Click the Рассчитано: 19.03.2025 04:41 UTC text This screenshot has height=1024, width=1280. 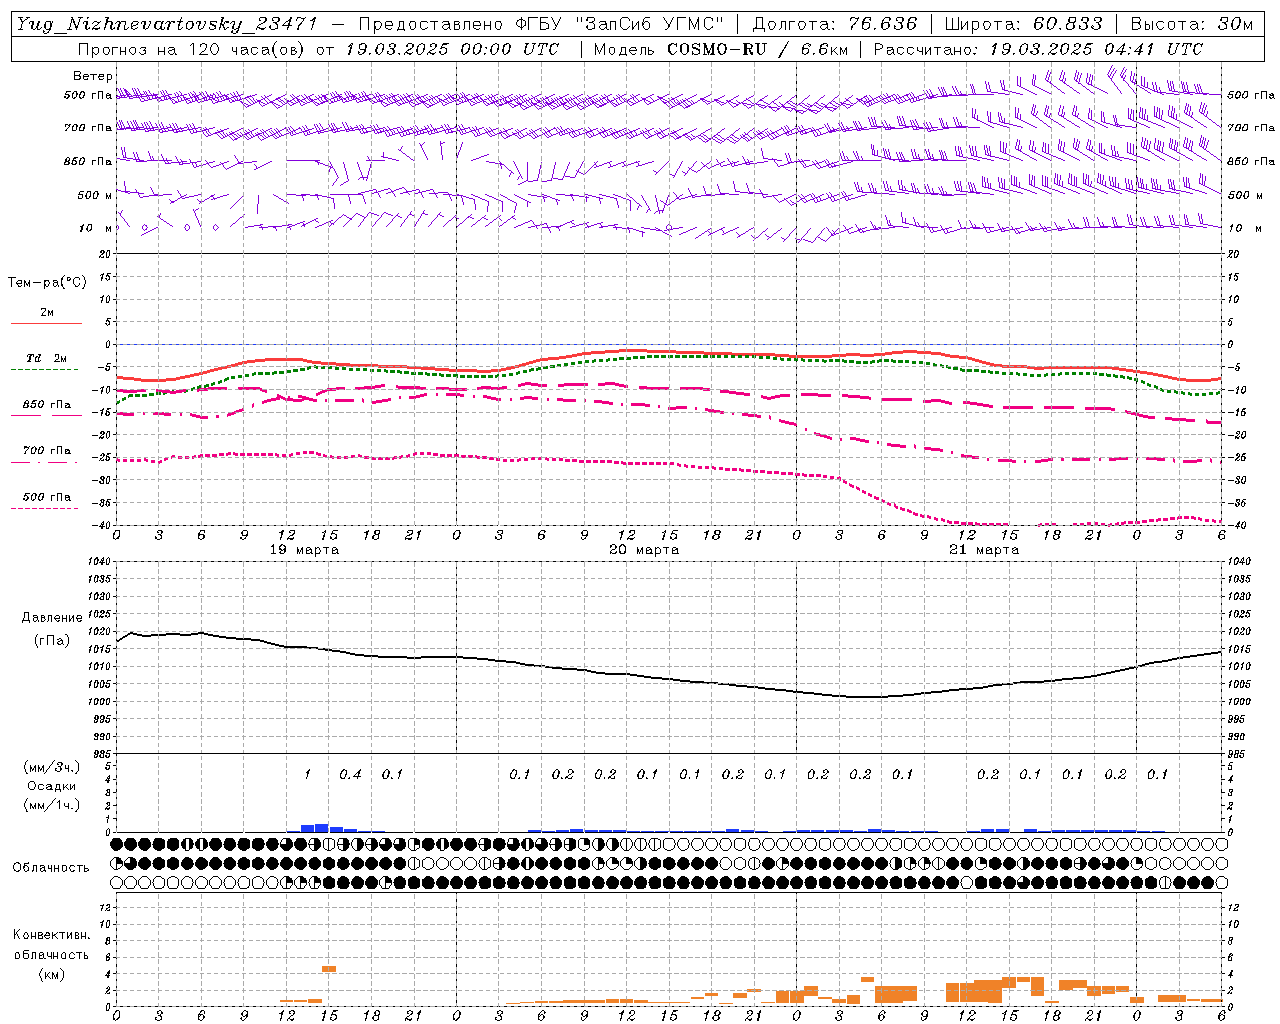(x=1038, y=49)
